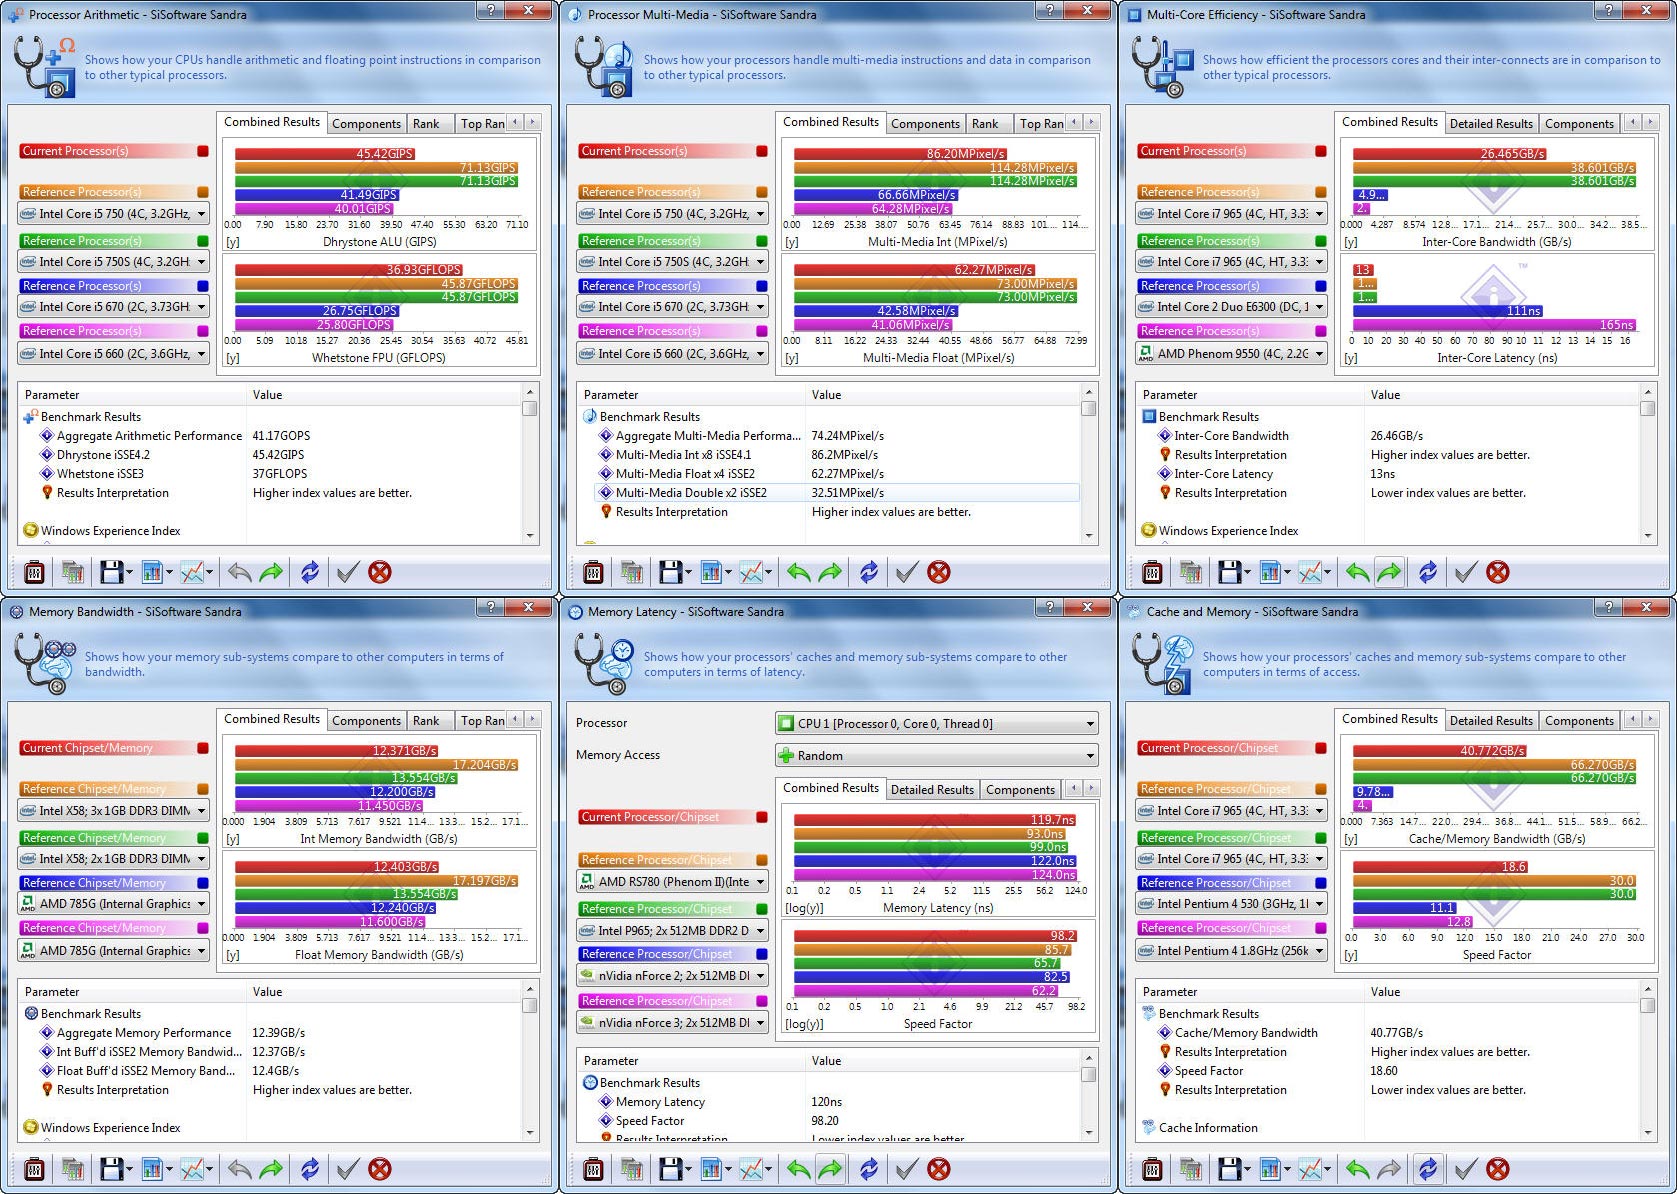Click the green back arrow in Multi-Core Efficiency toolbar
1677x1194 pixels.
pyautogui.click(x=1357, y=572)
